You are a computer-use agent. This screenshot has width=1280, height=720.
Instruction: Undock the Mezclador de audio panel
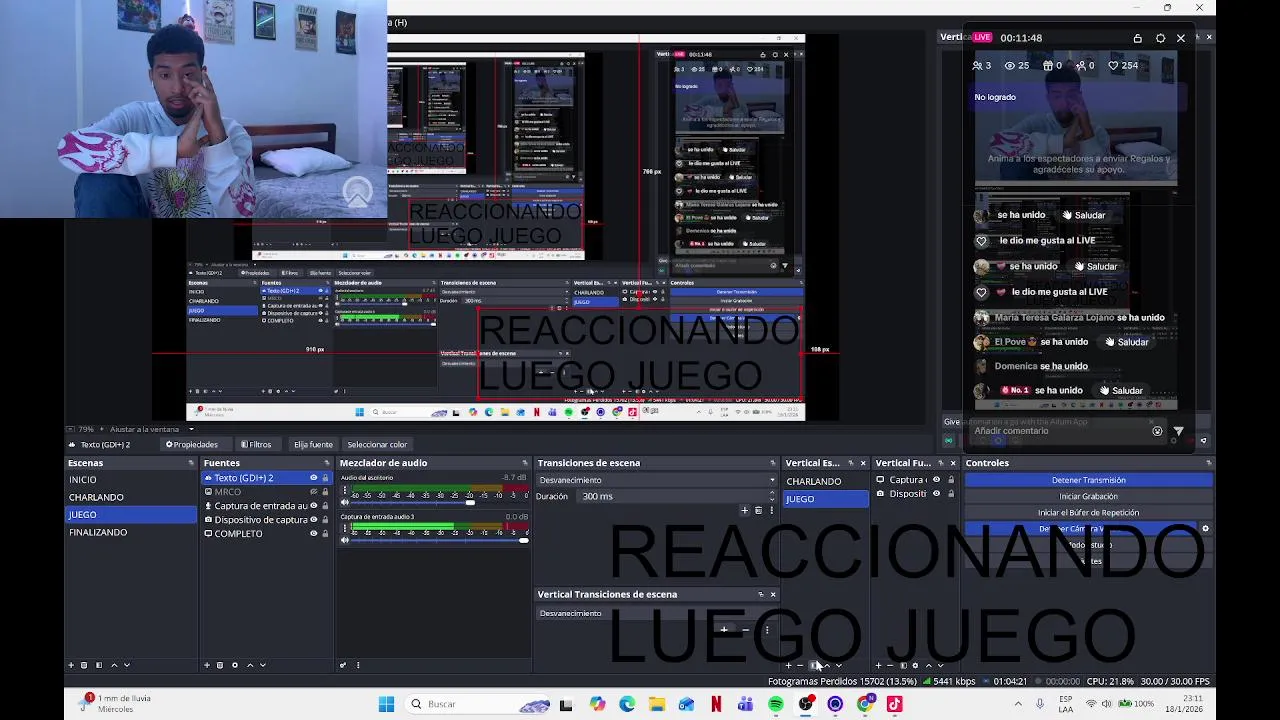[x=524, y=463]
